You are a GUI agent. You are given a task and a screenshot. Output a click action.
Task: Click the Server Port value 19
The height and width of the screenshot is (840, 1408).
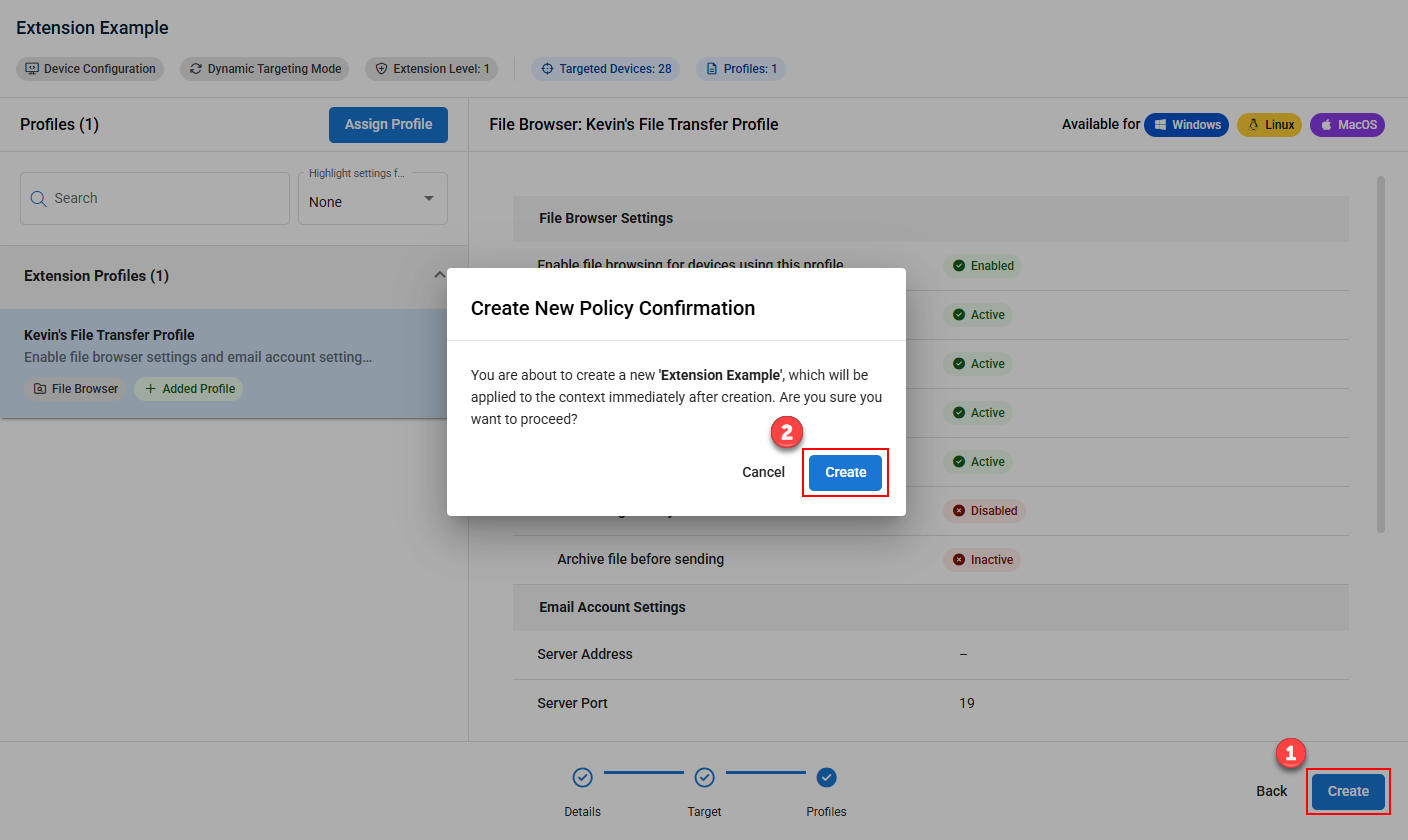pos(967,703)
